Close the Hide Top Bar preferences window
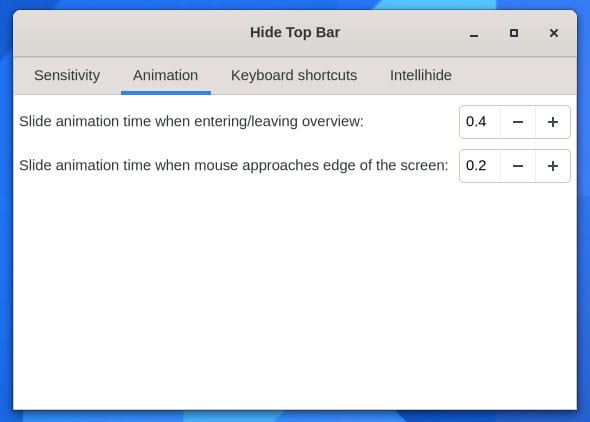Screen dimensions: 590x422 click(554, 33)
